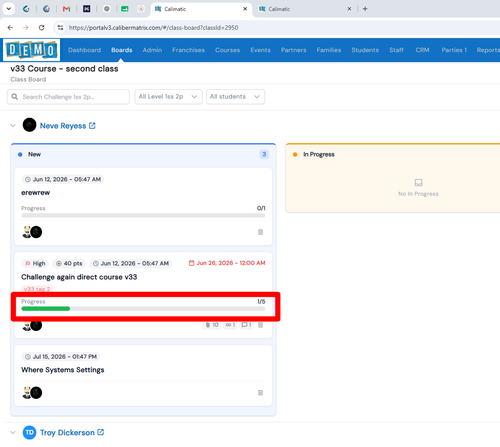The image size is (500, 447).
Task: Click the attachments count icon showing 10
Action: [212, 325]
